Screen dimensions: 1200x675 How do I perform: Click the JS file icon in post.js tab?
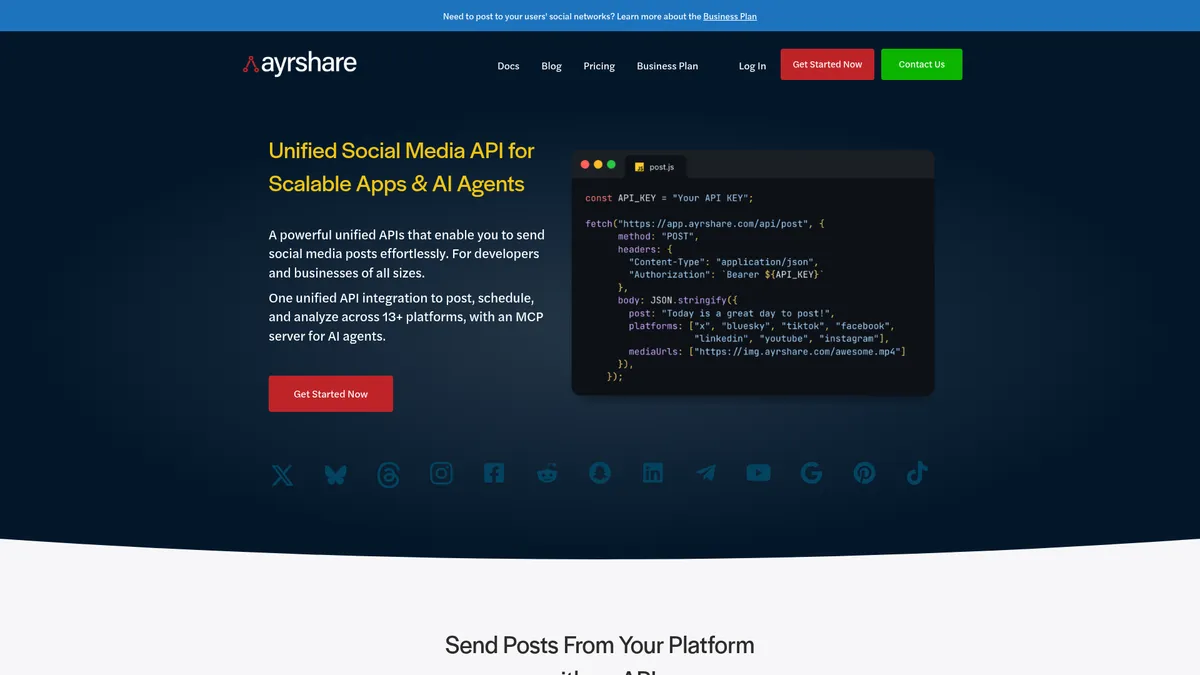point(640,167)
